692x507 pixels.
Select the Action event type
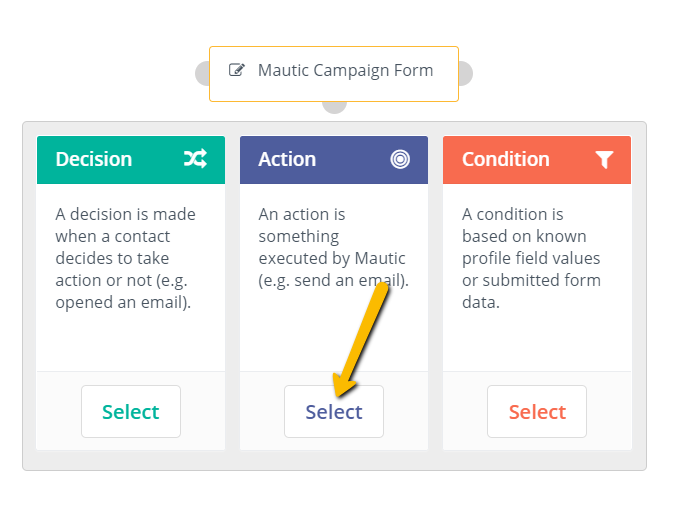(x=334, y=412)
